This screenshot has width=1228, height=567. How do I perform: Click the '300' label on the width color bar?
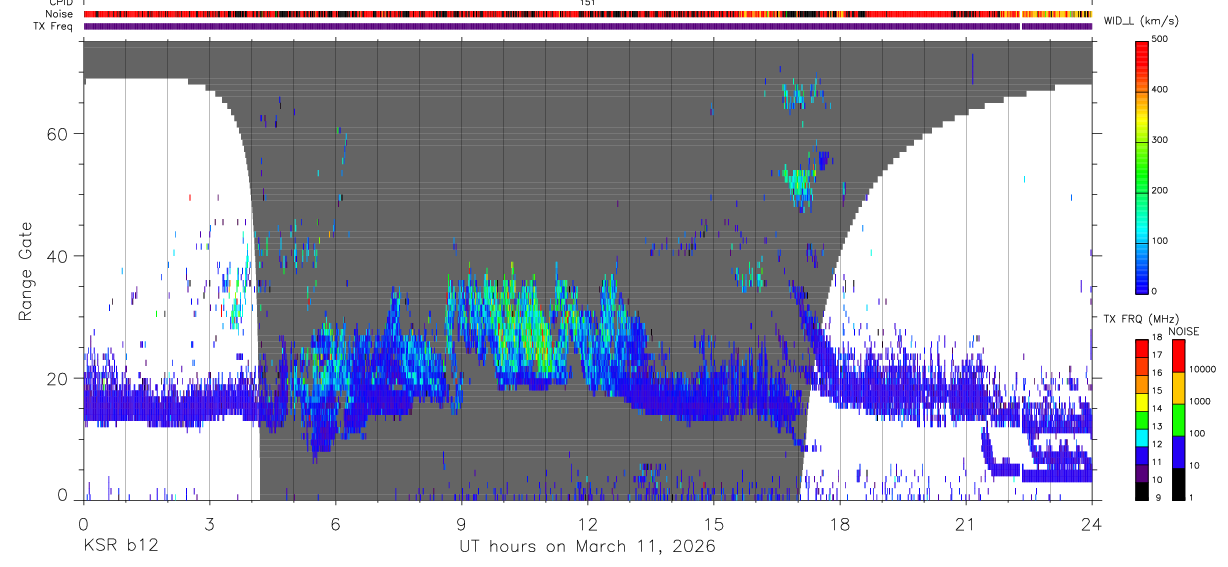point(1162,140)
